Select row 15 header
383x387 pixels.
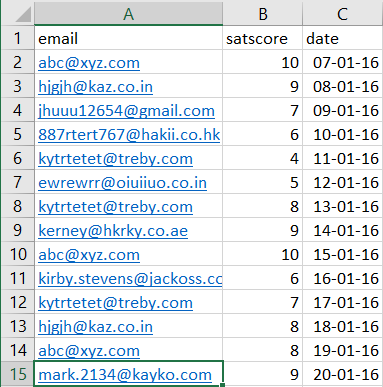coord(18,374)
